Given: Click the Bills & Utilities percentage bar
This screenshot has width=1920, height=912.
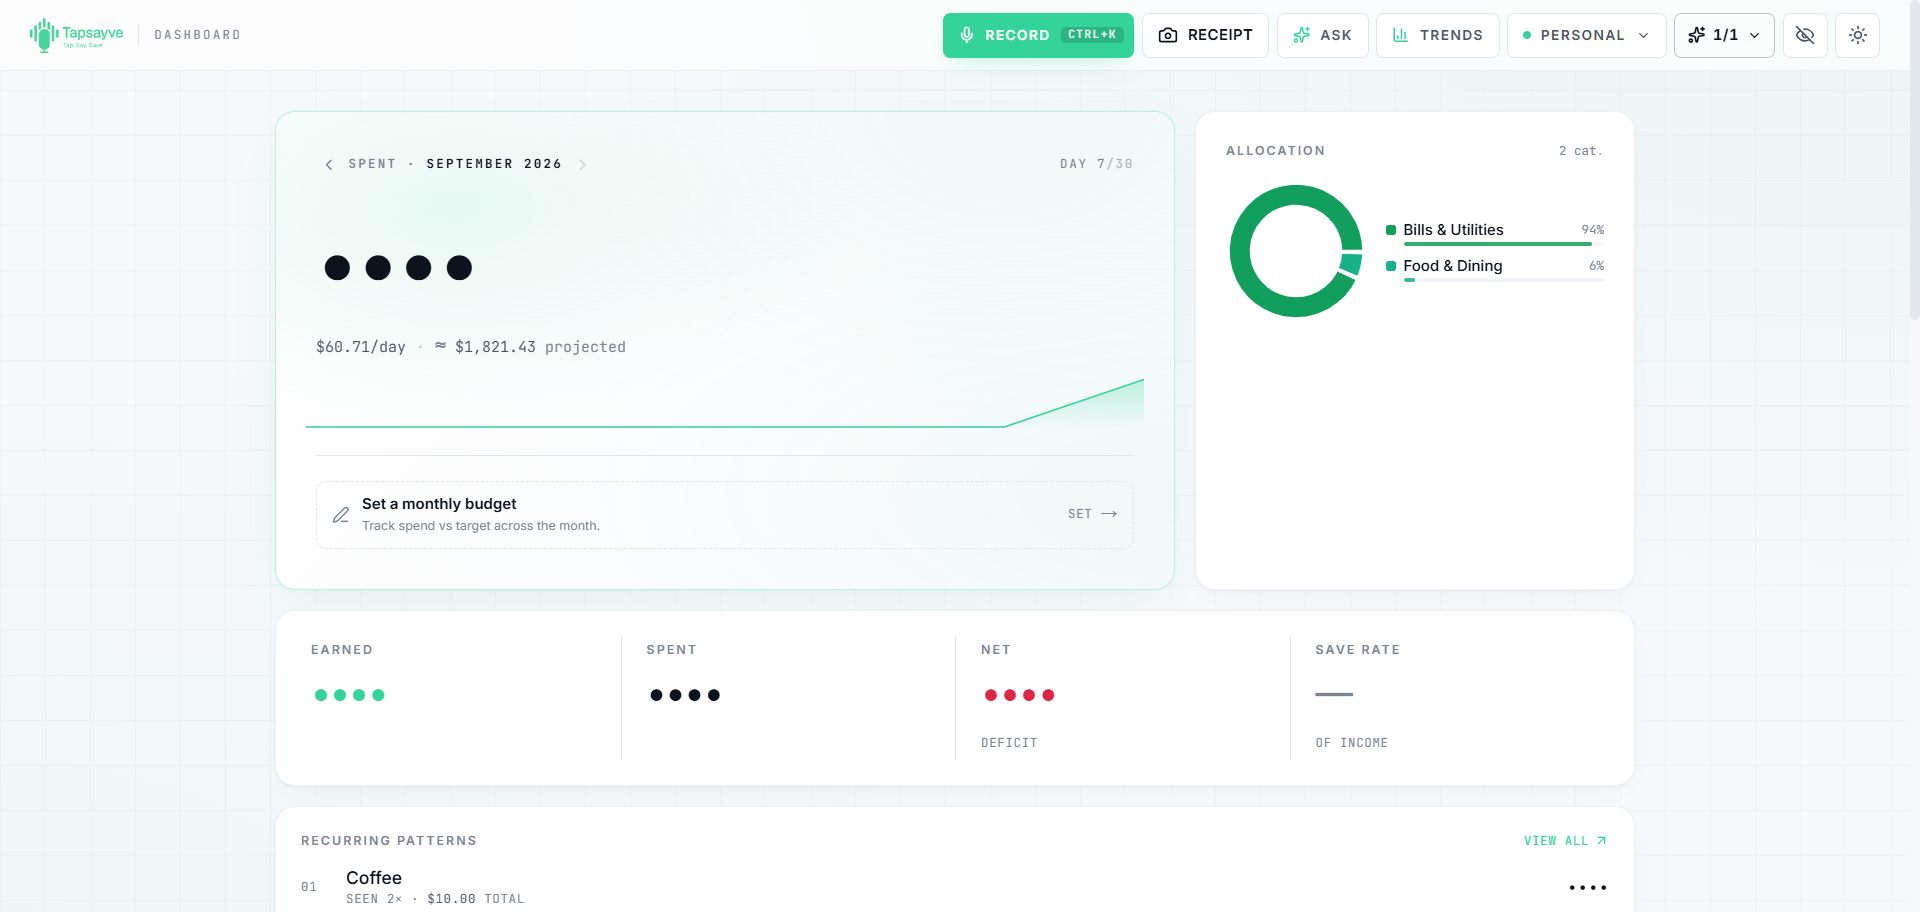Looking at the screenshot, I should click(1504, 244).
